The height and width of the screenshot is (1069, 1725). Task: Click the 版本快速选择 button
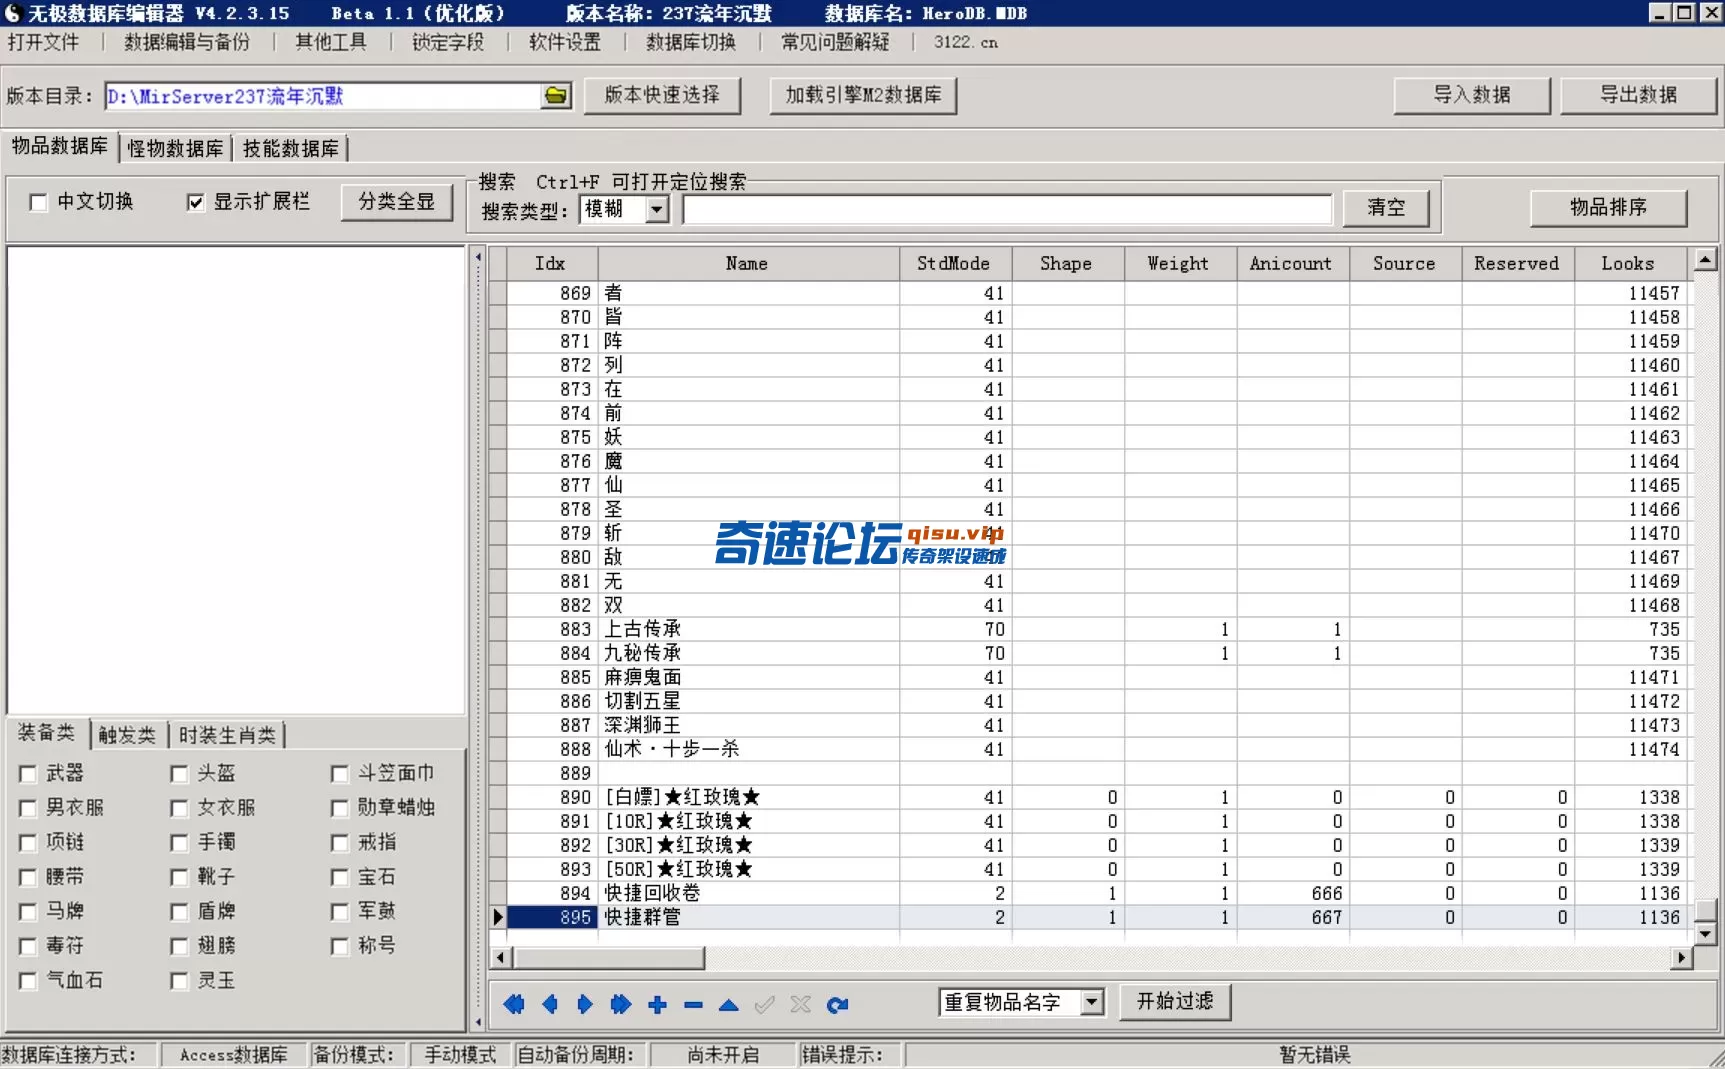pos(662,95)
